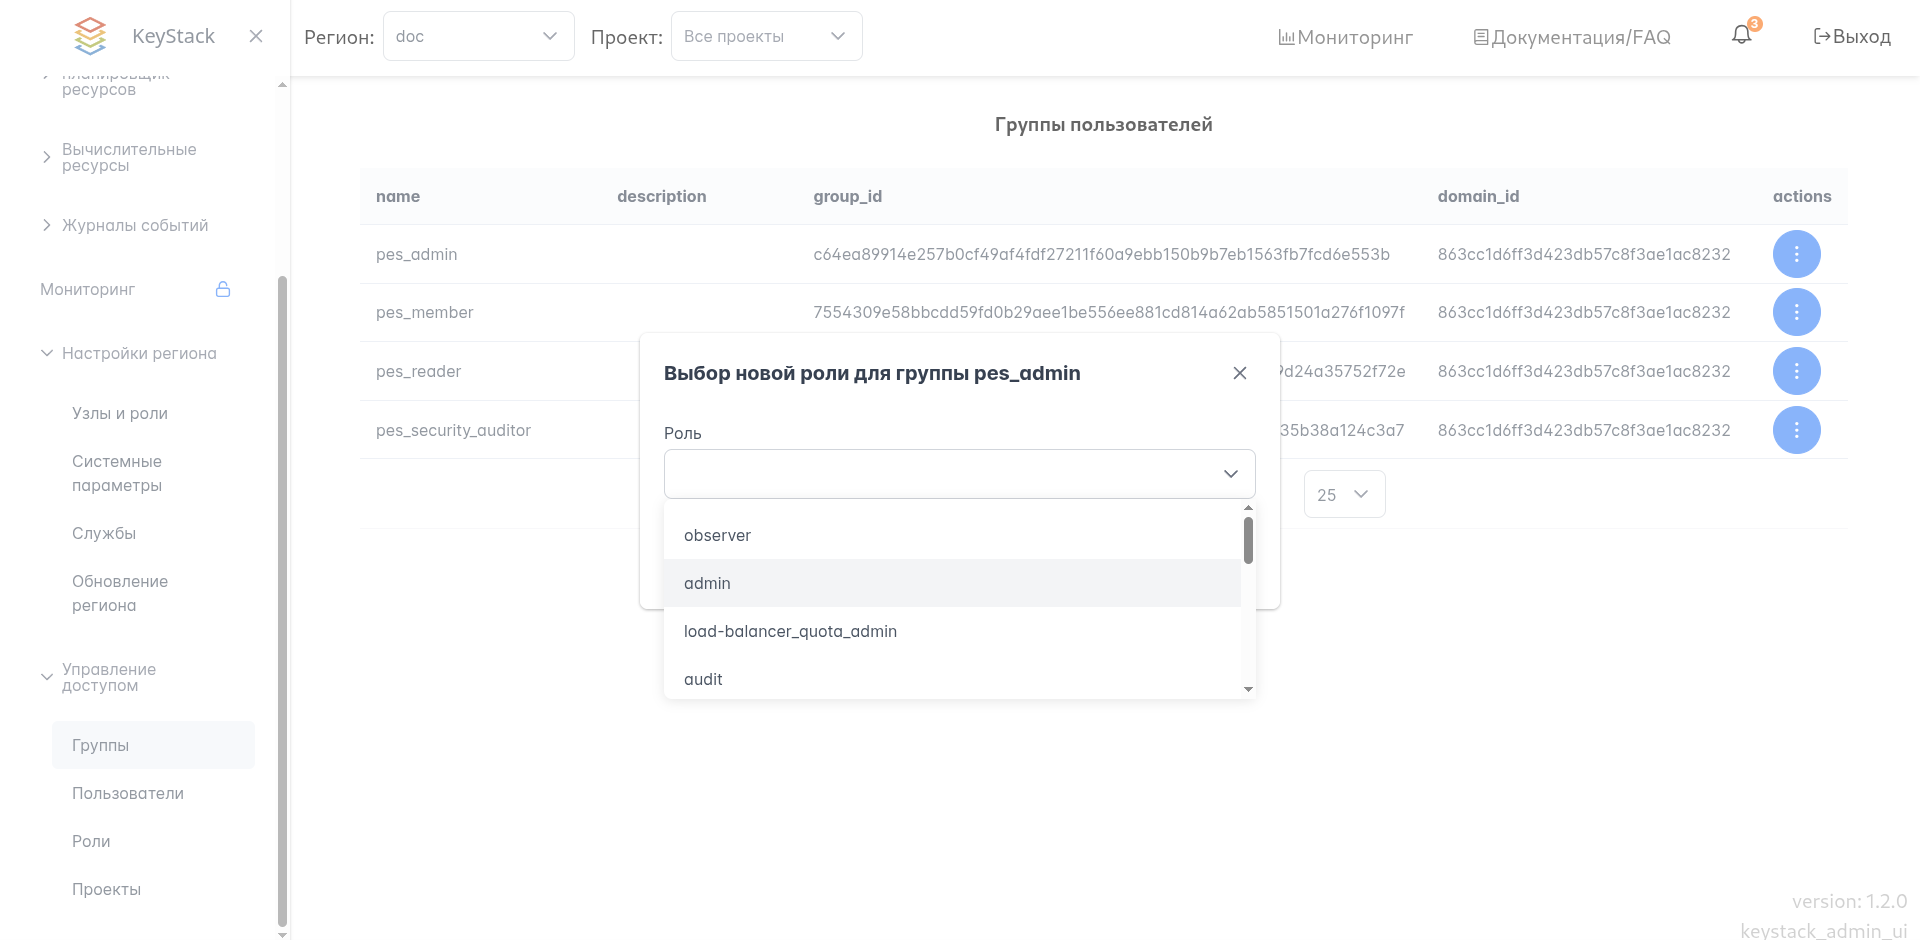Click the lock icon next to Мониторинг

[223, 289]
